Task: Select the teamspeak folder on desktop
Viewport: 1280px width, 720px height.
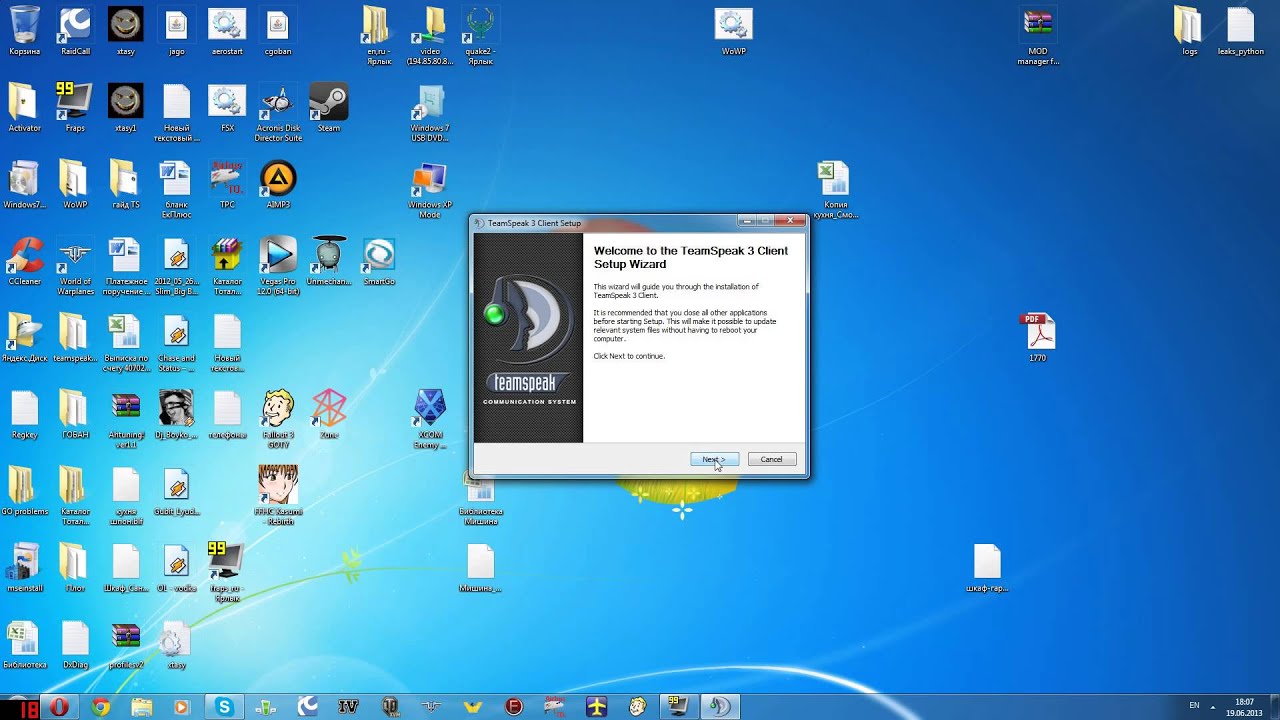Action: 75,338
